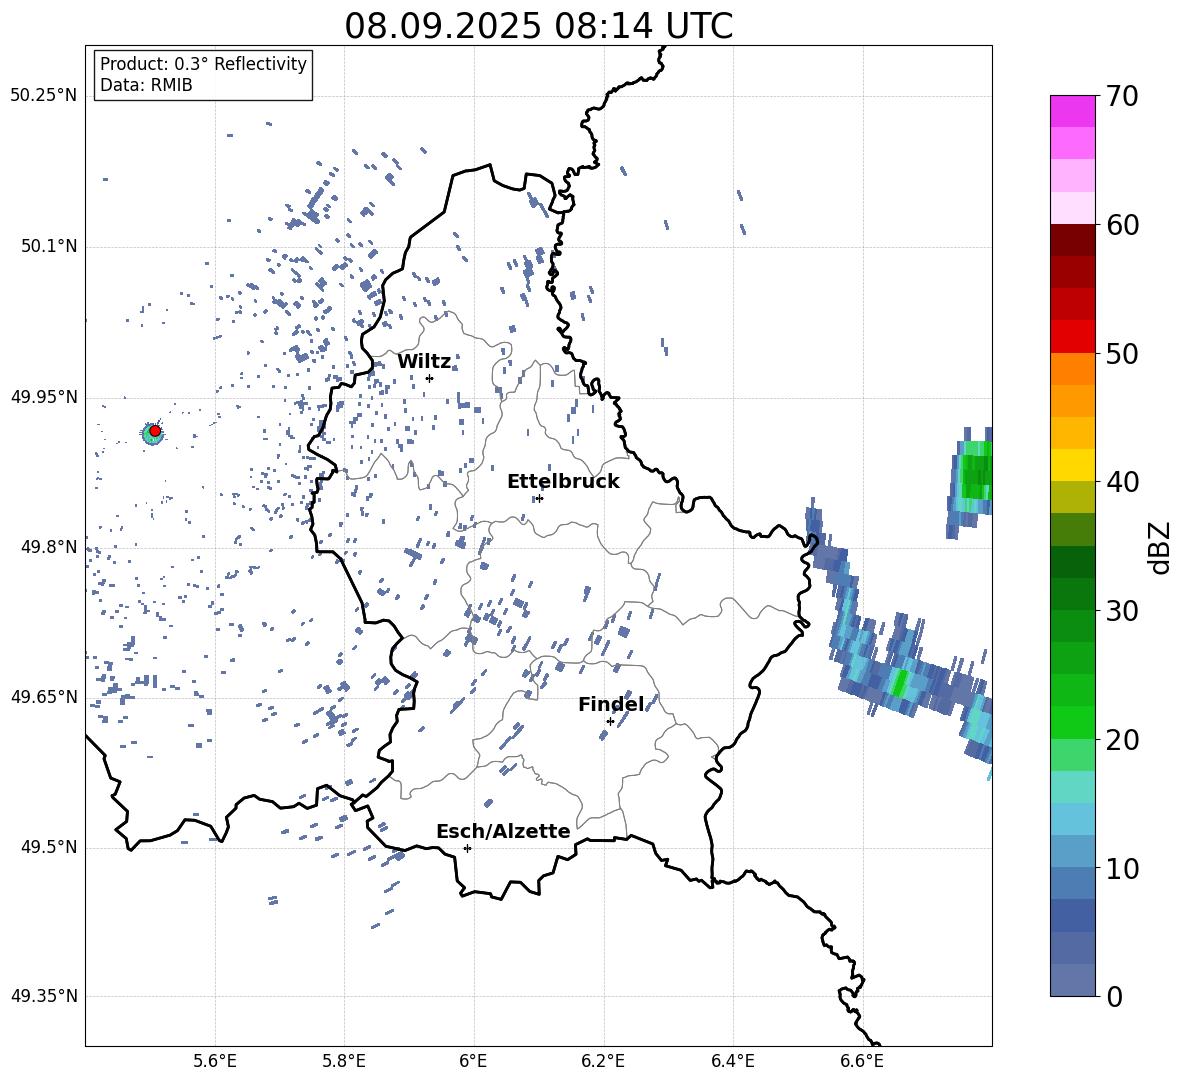Click the colorbar tick label '30'
1184x1081 pixels.
pyautogui.click(x=1122, y=611)
